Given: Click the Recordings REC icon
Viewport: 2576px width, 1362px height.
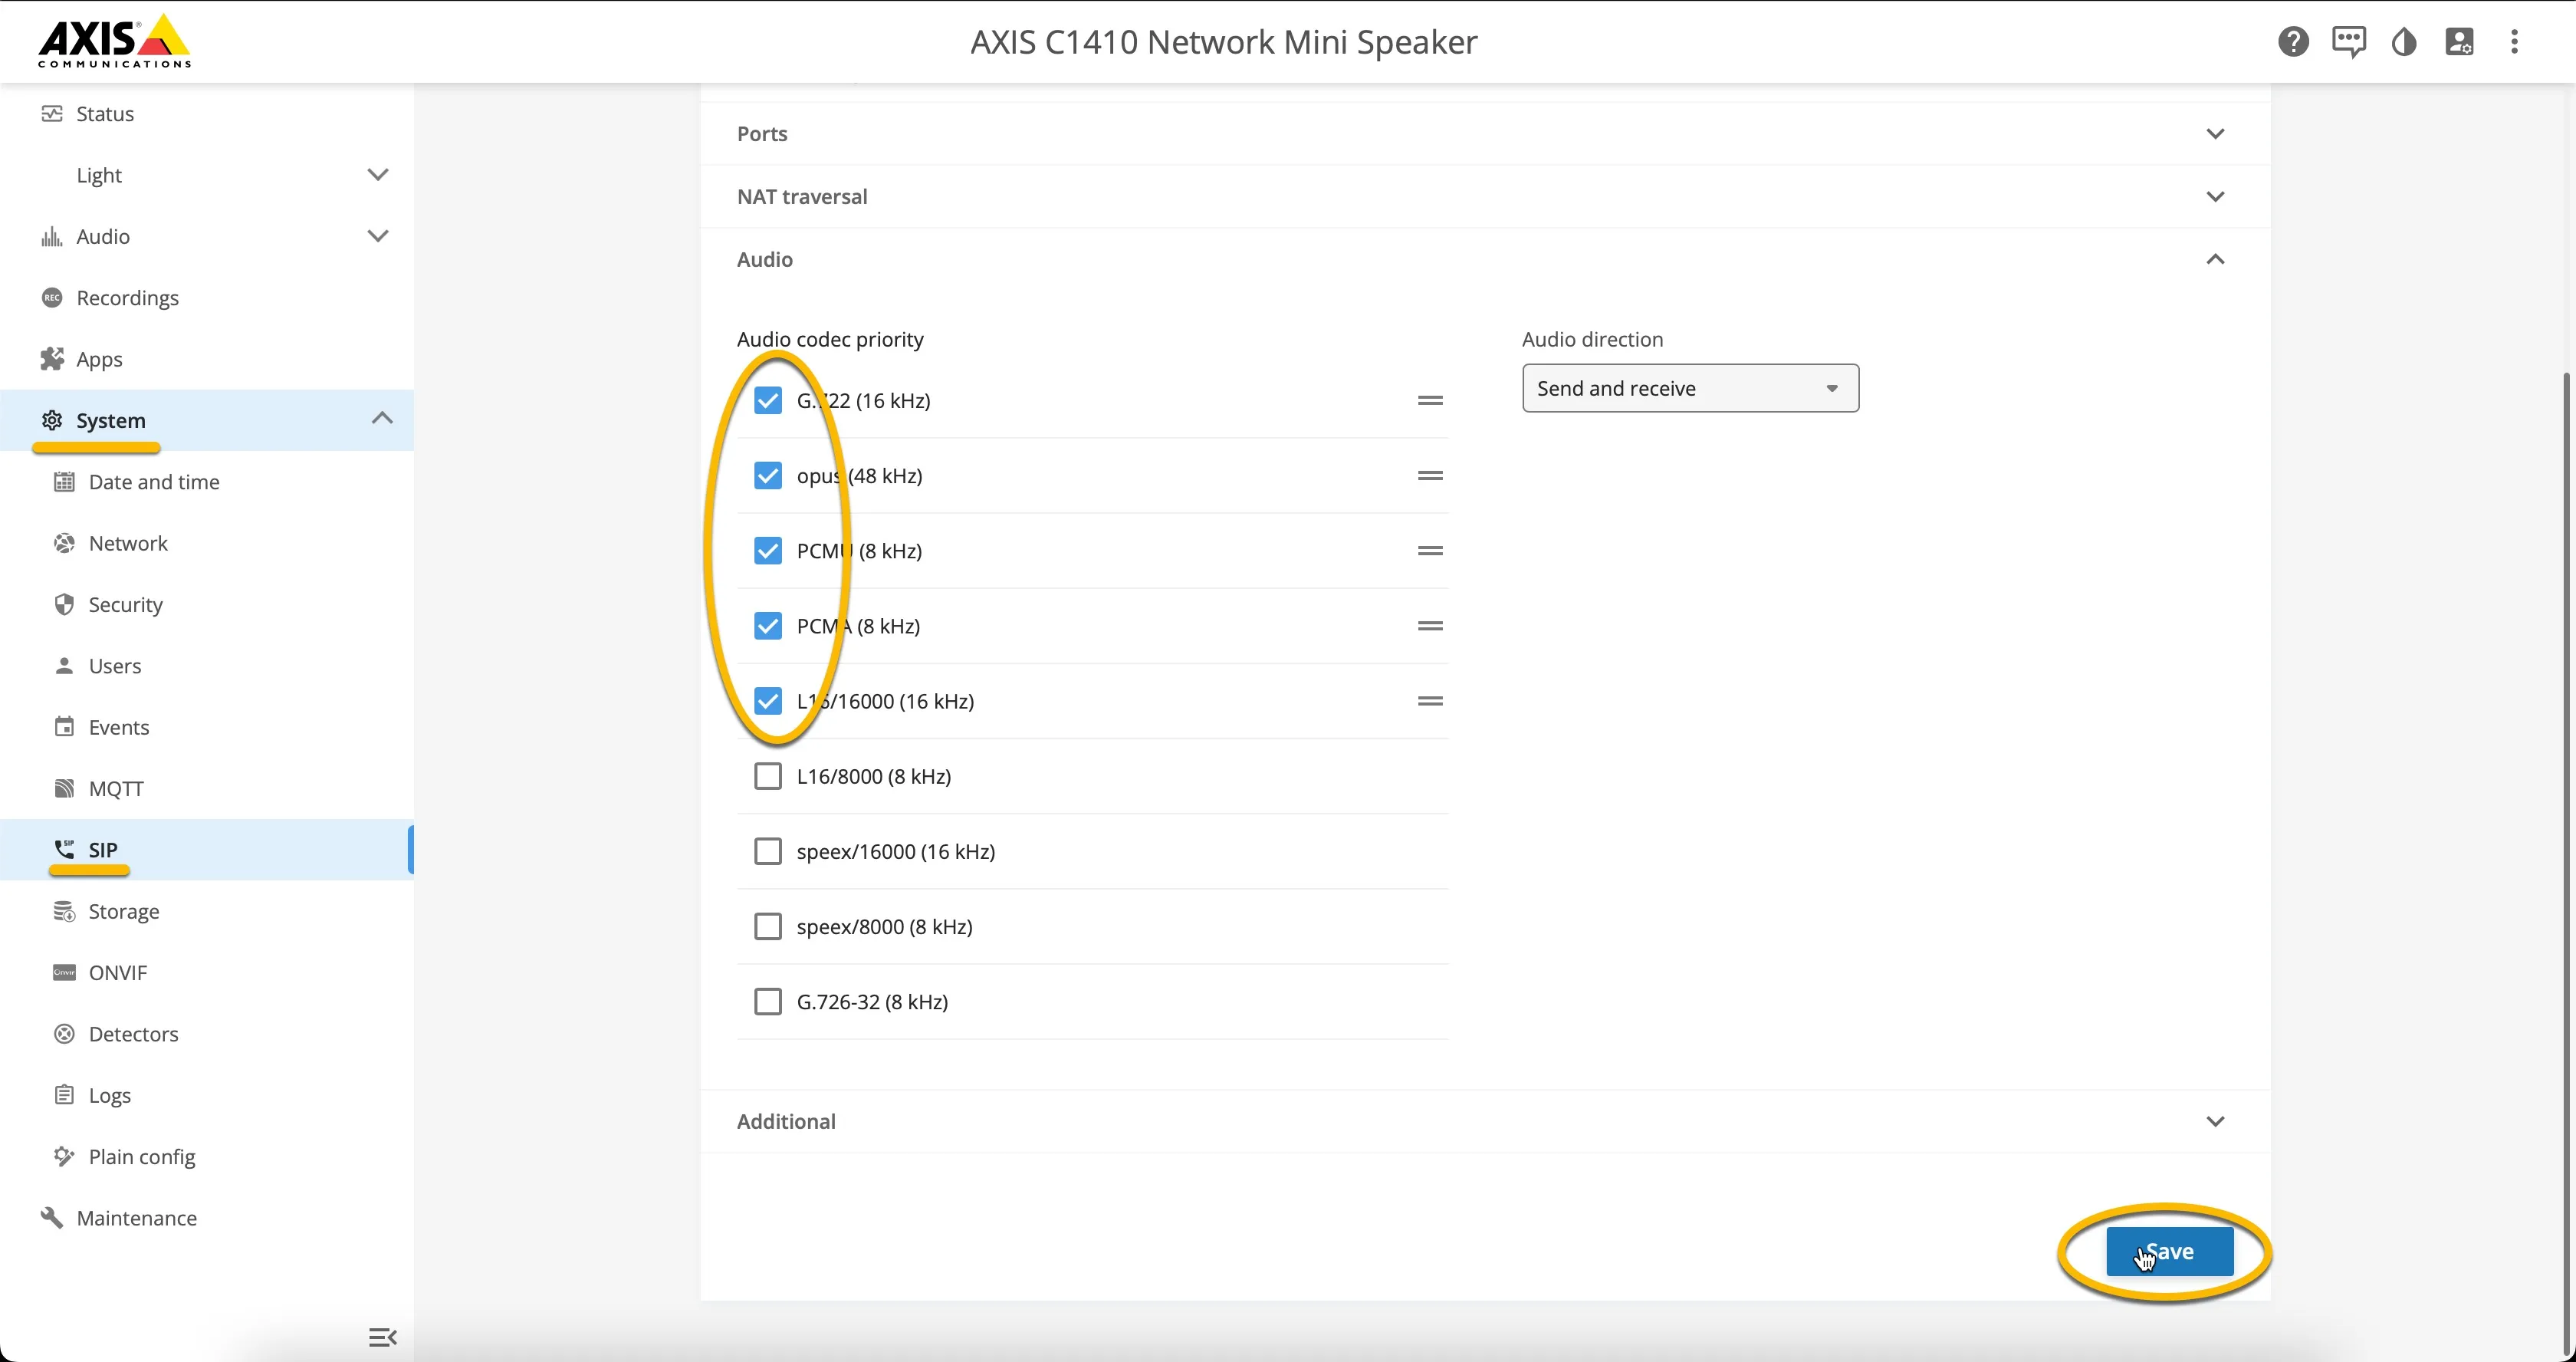Looking at the screenshot, I should tap(52, 298).
